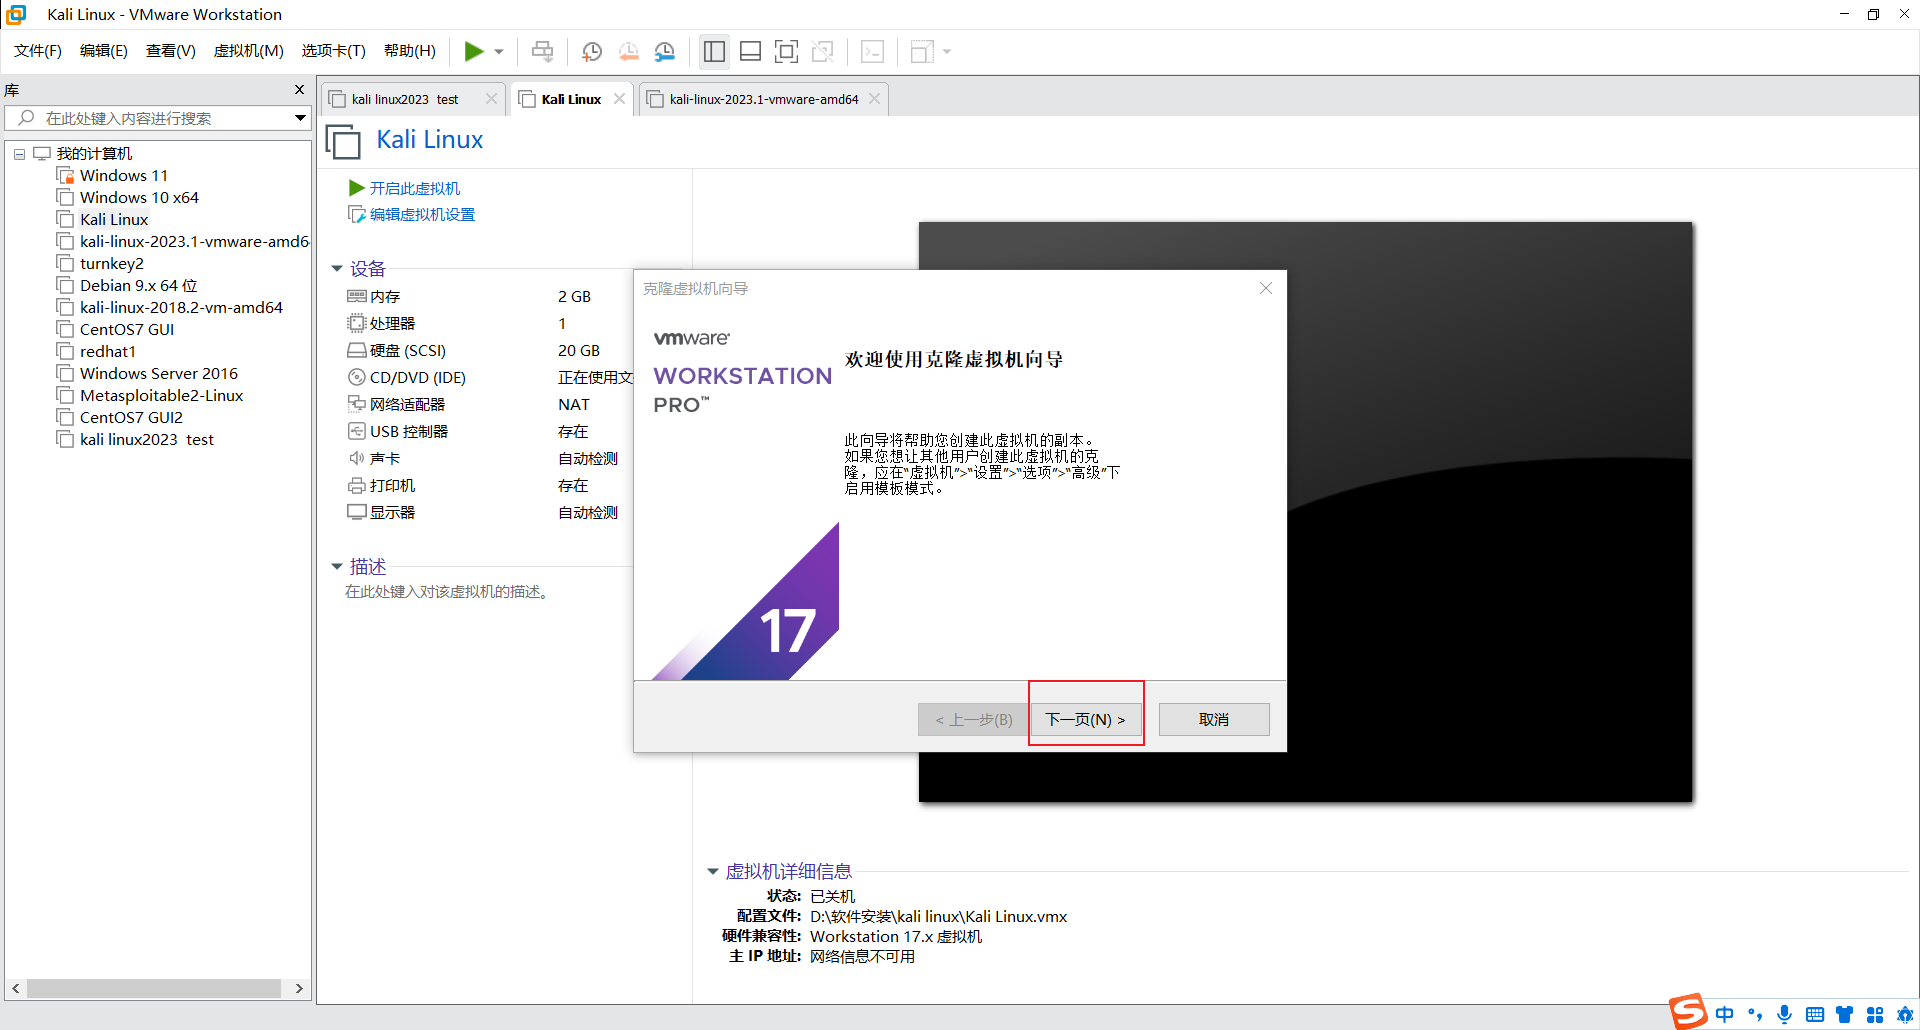Close the library panel with its X
The image size is (1920, 1030).
tap(299, 90)
